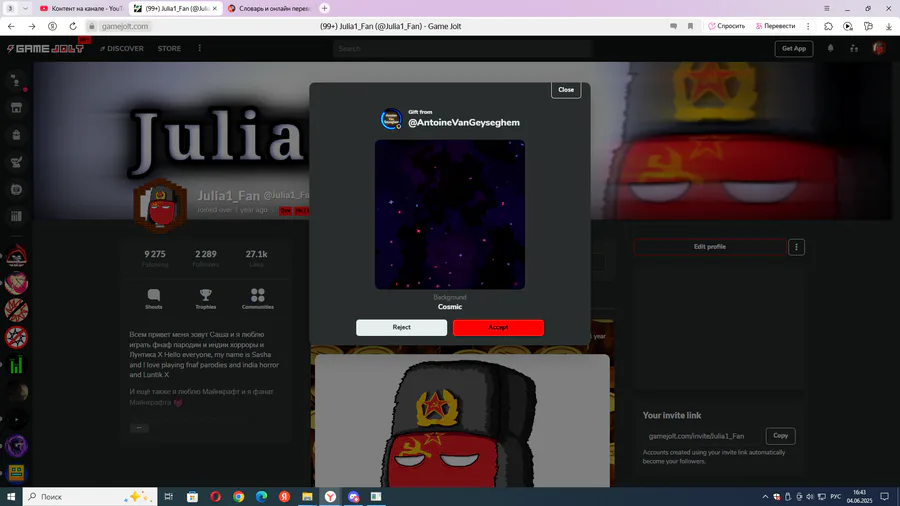
Task: View the 27.1k Likes count
Action: [x=256, y=258]
